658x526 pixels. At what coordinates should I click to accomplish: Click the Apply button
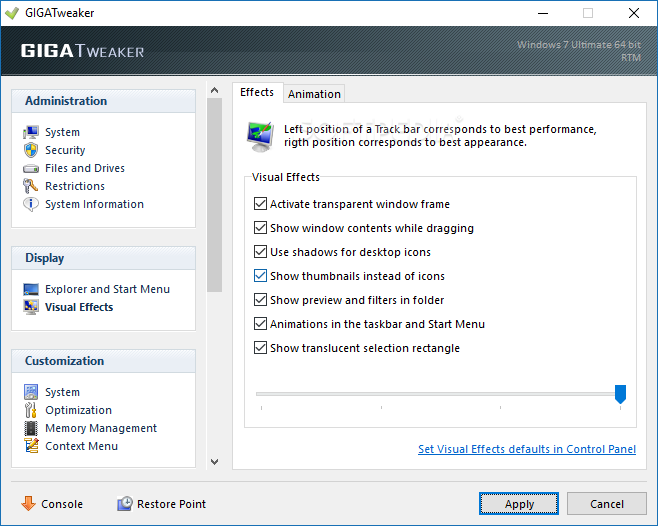pyautogui.click(x=519, y=503)
